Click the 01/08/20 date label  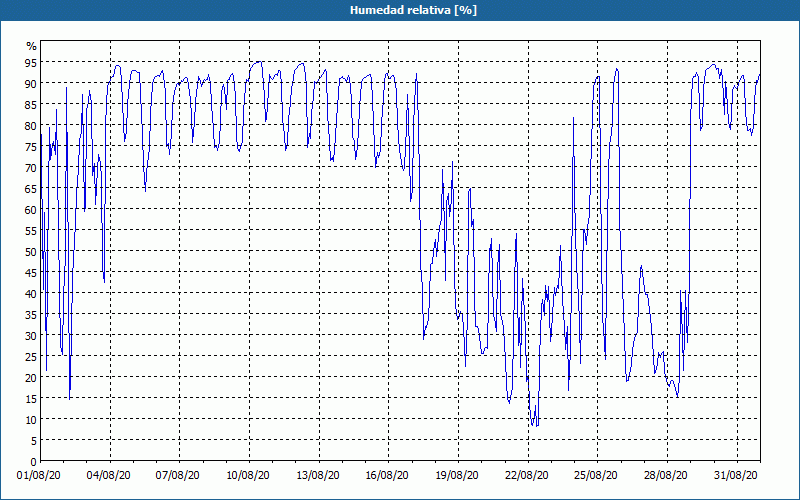click(x=39, y=476)
